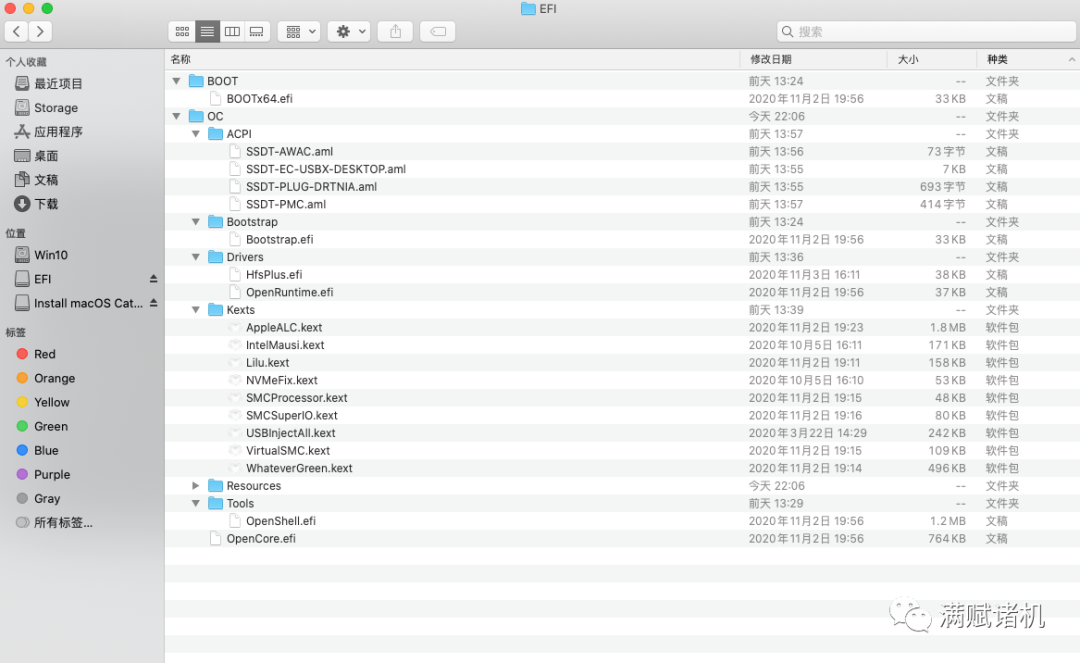Switch to icon view in the toolbar
The image size is (1080, 663).
tap(182, 31)
